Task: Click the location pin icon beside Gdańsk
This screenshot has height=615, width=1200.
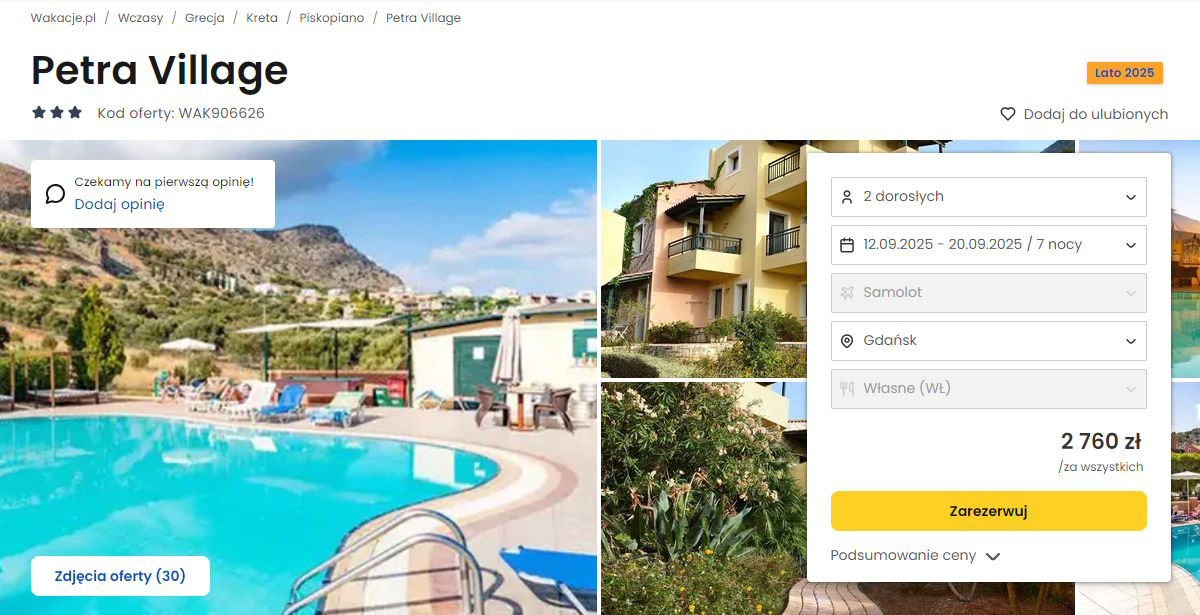Action: tap(847, 341)
